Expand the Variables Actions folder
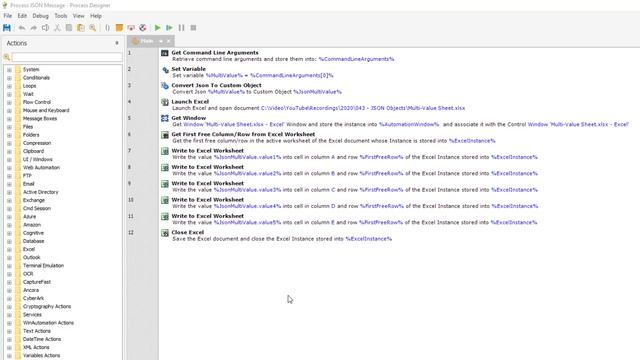Image resolution: width=640 pixels, height=360 pixels. click(9, 356)
